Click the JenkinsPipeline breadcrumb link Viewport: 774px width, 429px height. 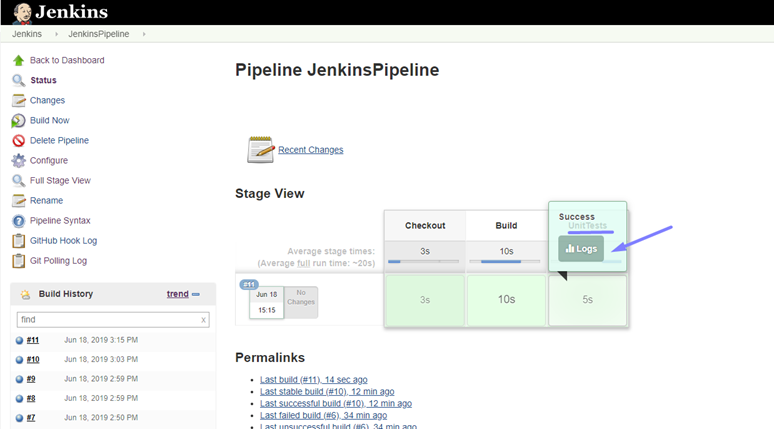99,34
